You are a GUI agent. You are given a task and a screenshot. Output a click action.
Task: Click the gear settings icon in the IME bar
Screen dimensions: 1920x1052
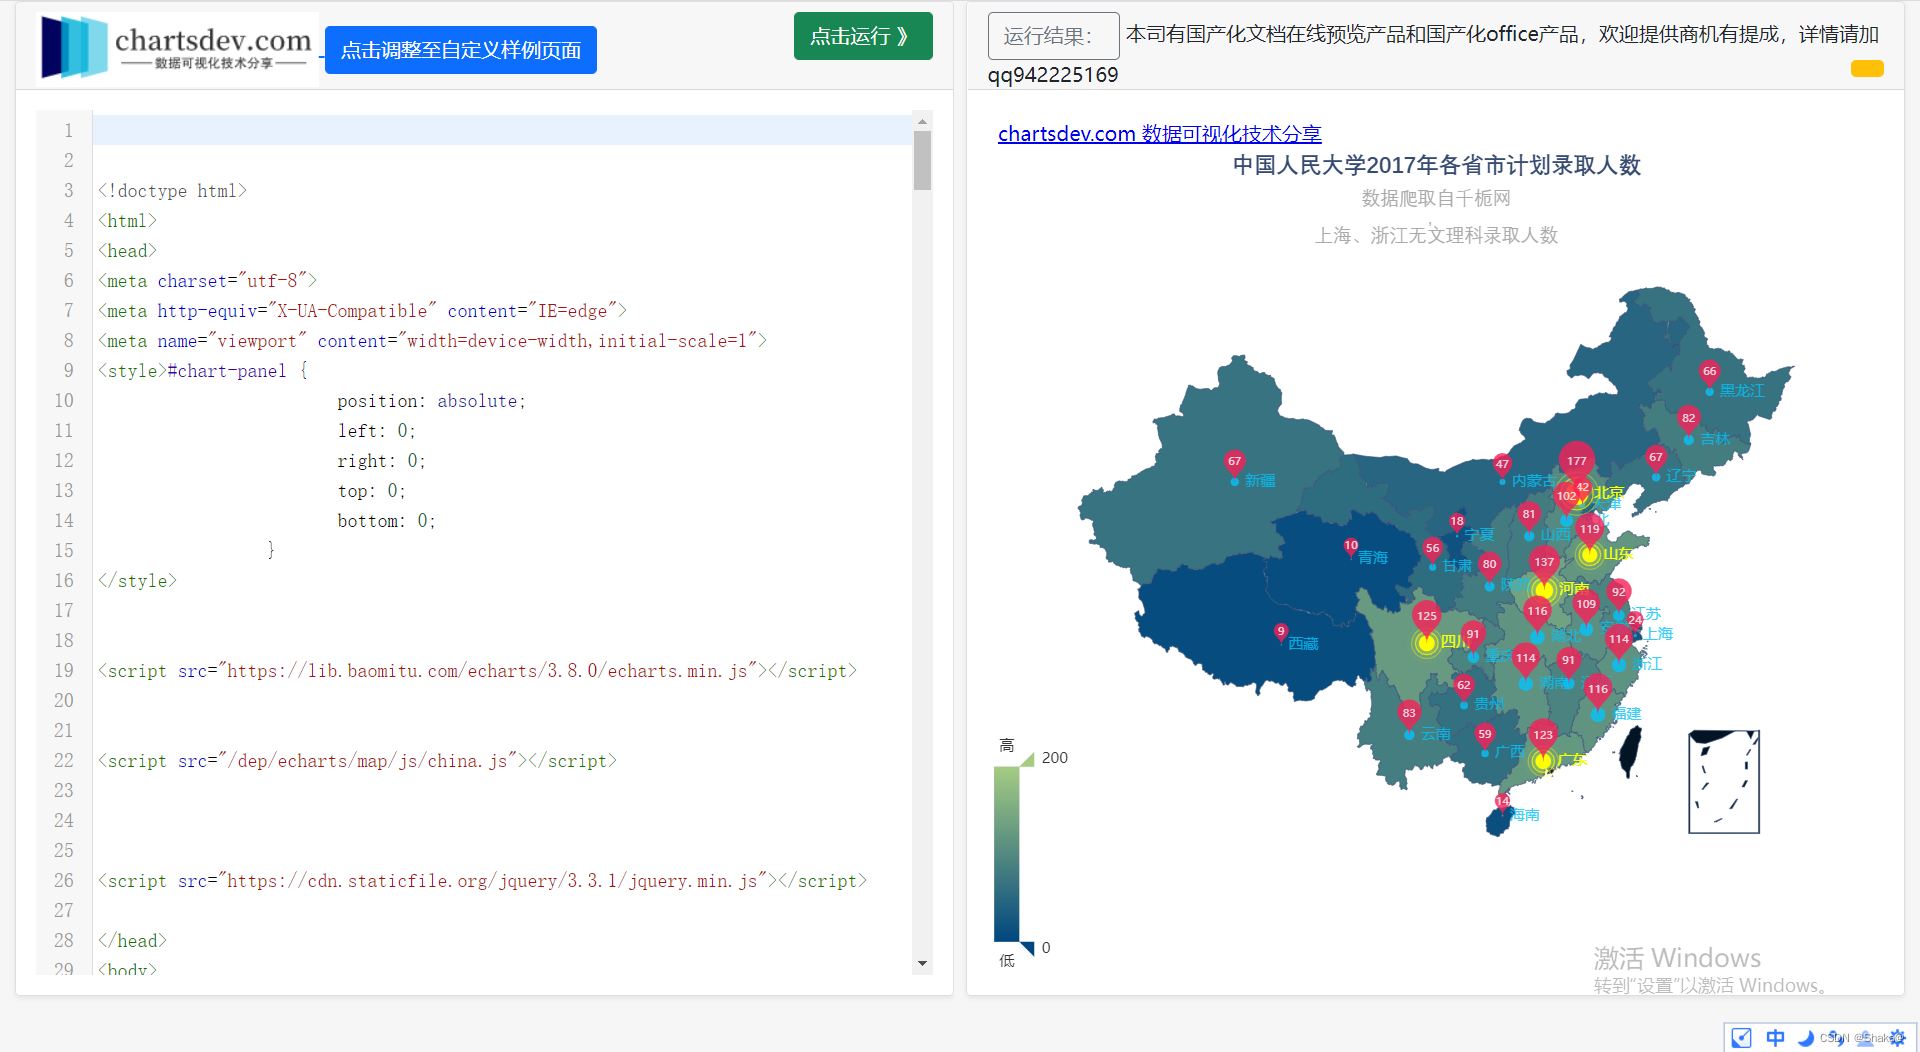[1897, 1038]
